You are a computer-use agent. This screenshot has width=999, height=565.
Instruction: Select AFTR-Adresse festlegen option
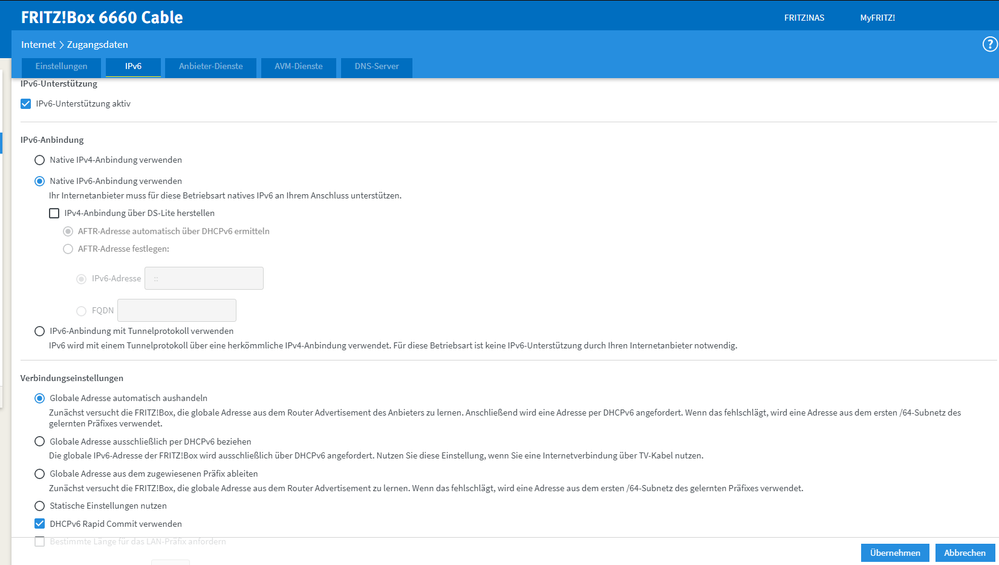click(68, 249)
